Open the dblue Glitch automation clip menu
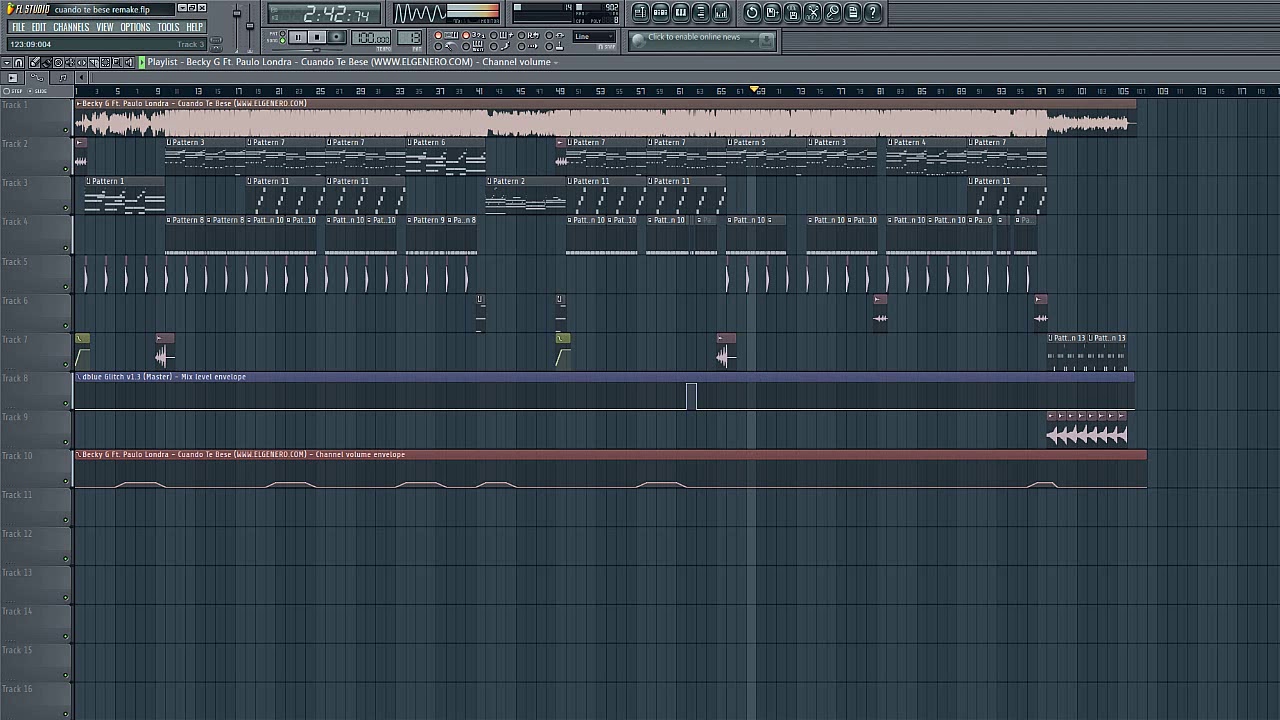 (79, 377)
